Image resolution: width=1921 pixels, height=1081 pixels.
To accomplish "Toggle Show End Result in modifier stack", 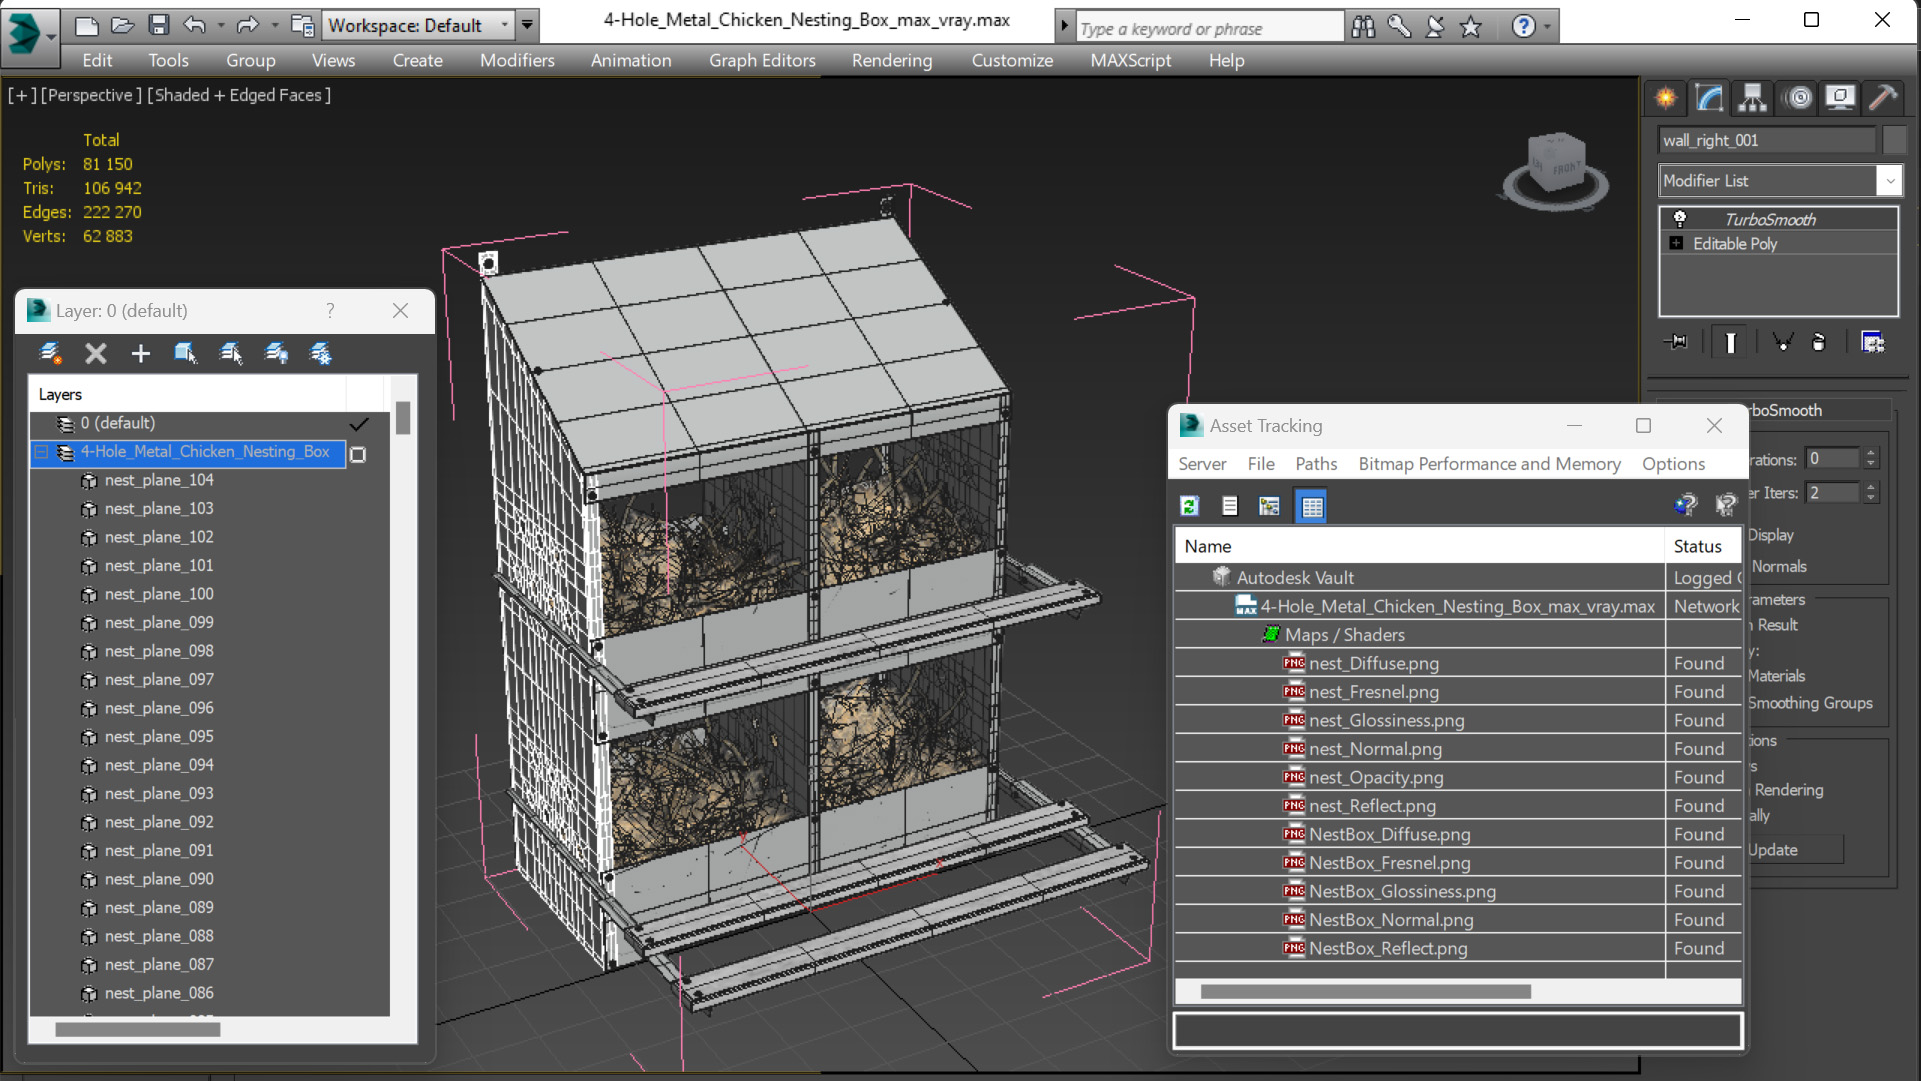I will pyautogui.click(x=1730, y=342).
